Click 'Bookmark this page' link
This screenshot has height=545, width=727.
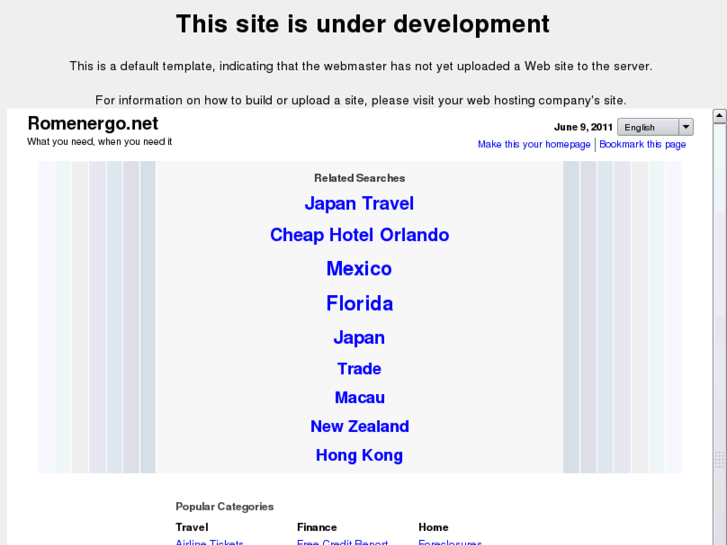pos(642,144)
